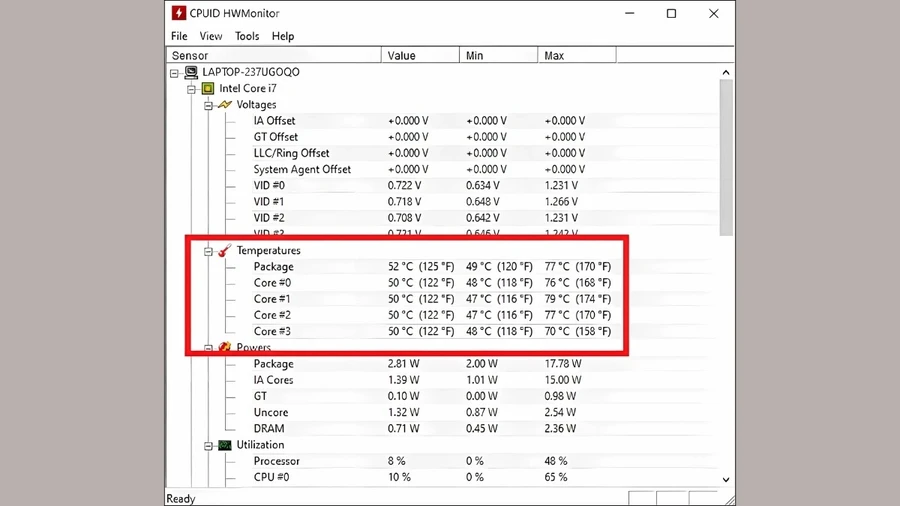Select the IA Offset voltage row
Image resolution: width=900 pixels, height=506 pixels.
click(485, 120)
